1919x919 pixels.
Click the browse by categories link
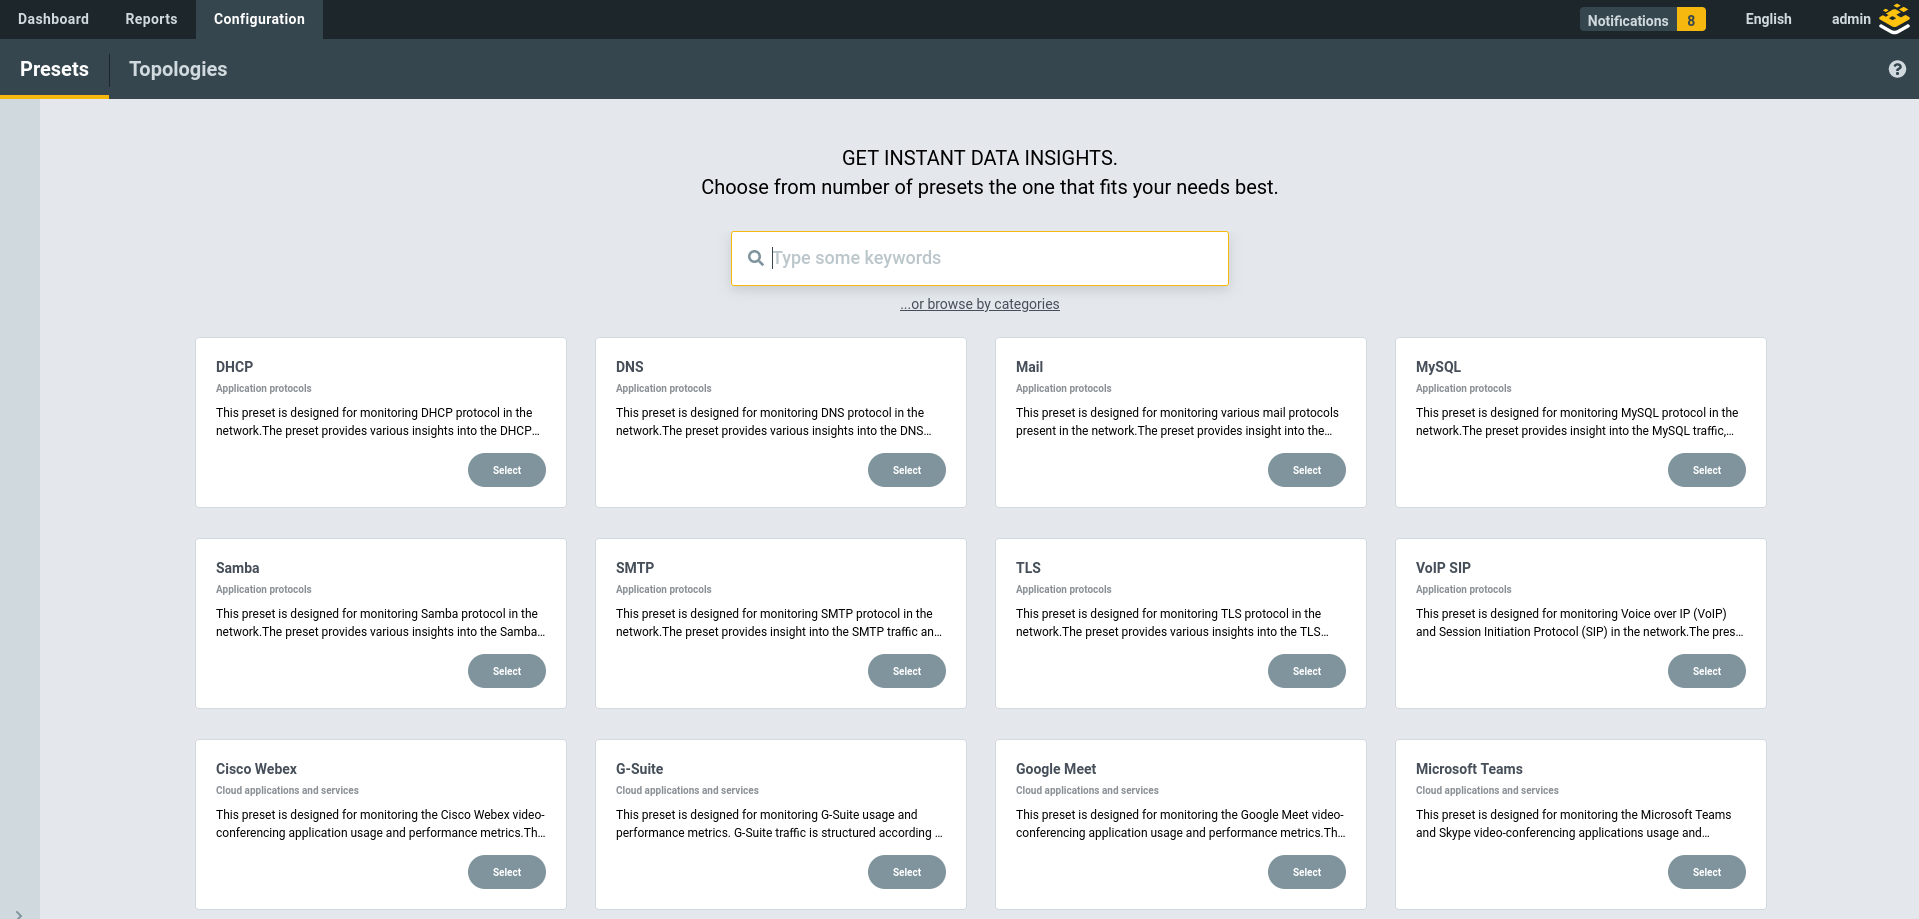click(x=980, y=304)
